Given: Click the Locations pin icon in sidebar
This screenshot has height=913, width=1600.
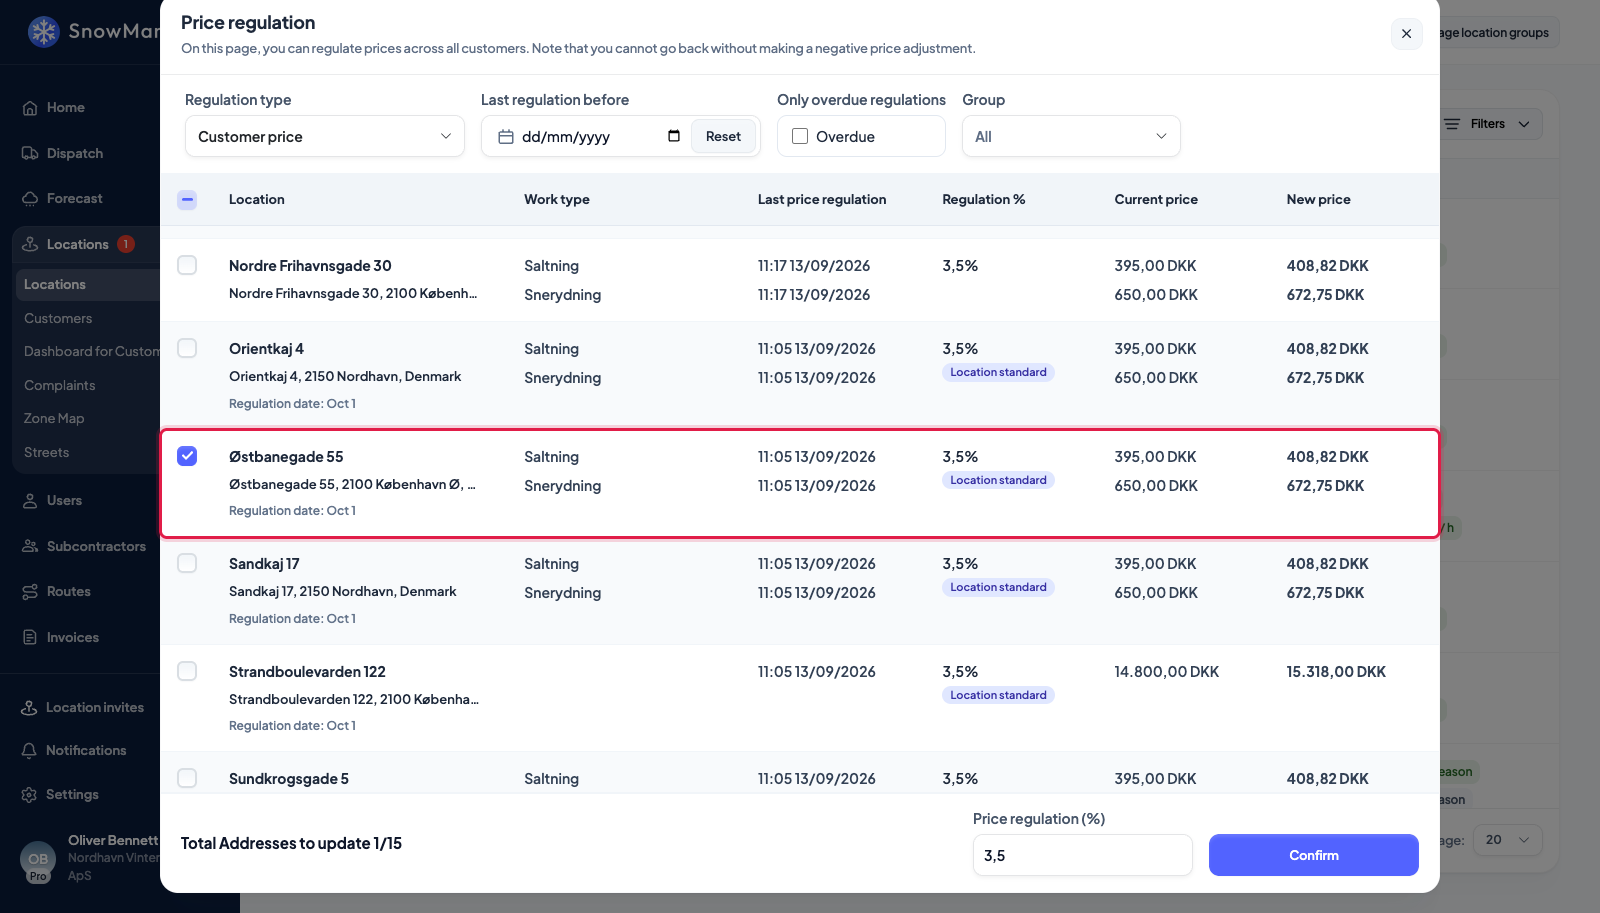Looking at the screenshot, I should [30, 244].
